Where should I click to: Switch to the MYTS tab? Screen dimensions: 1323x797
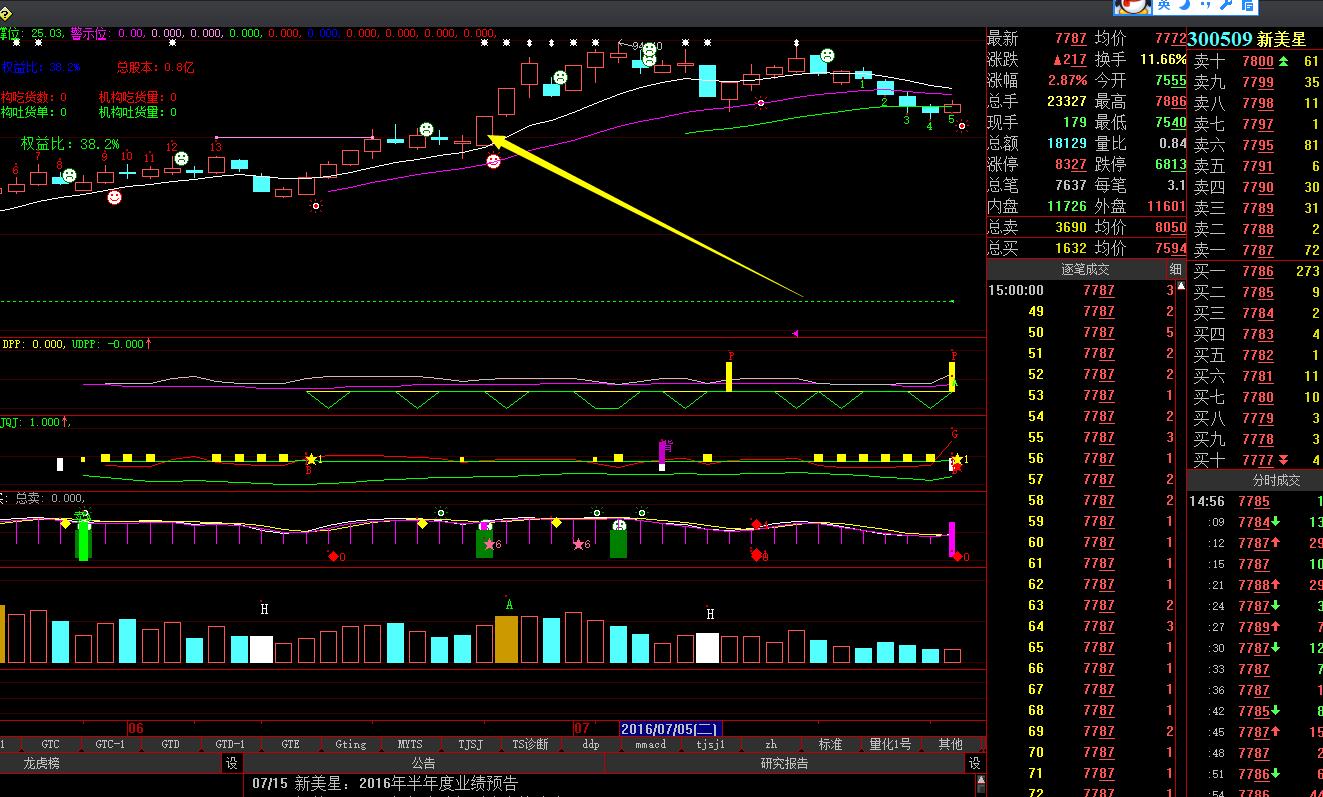click(x=410, y=744)
